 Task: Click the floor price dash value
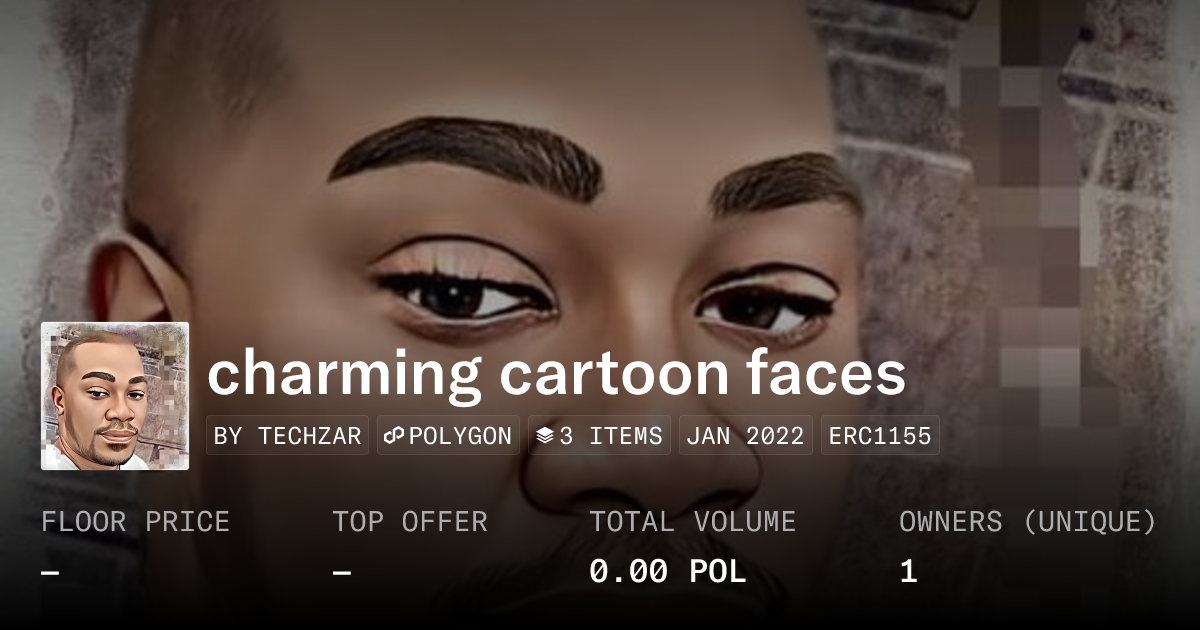click(x=50, y=572)
